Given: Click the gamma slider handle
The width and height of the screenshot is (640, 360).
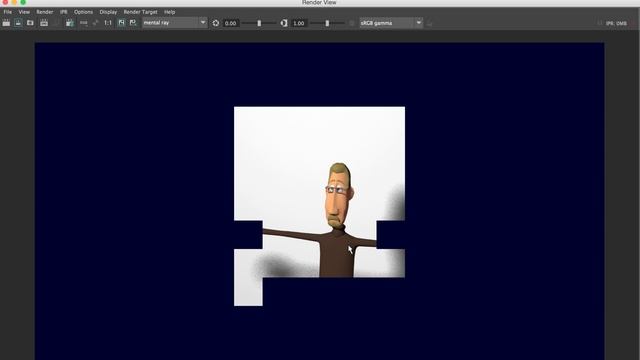Looking at the screenshot, I should click(327, 23).
